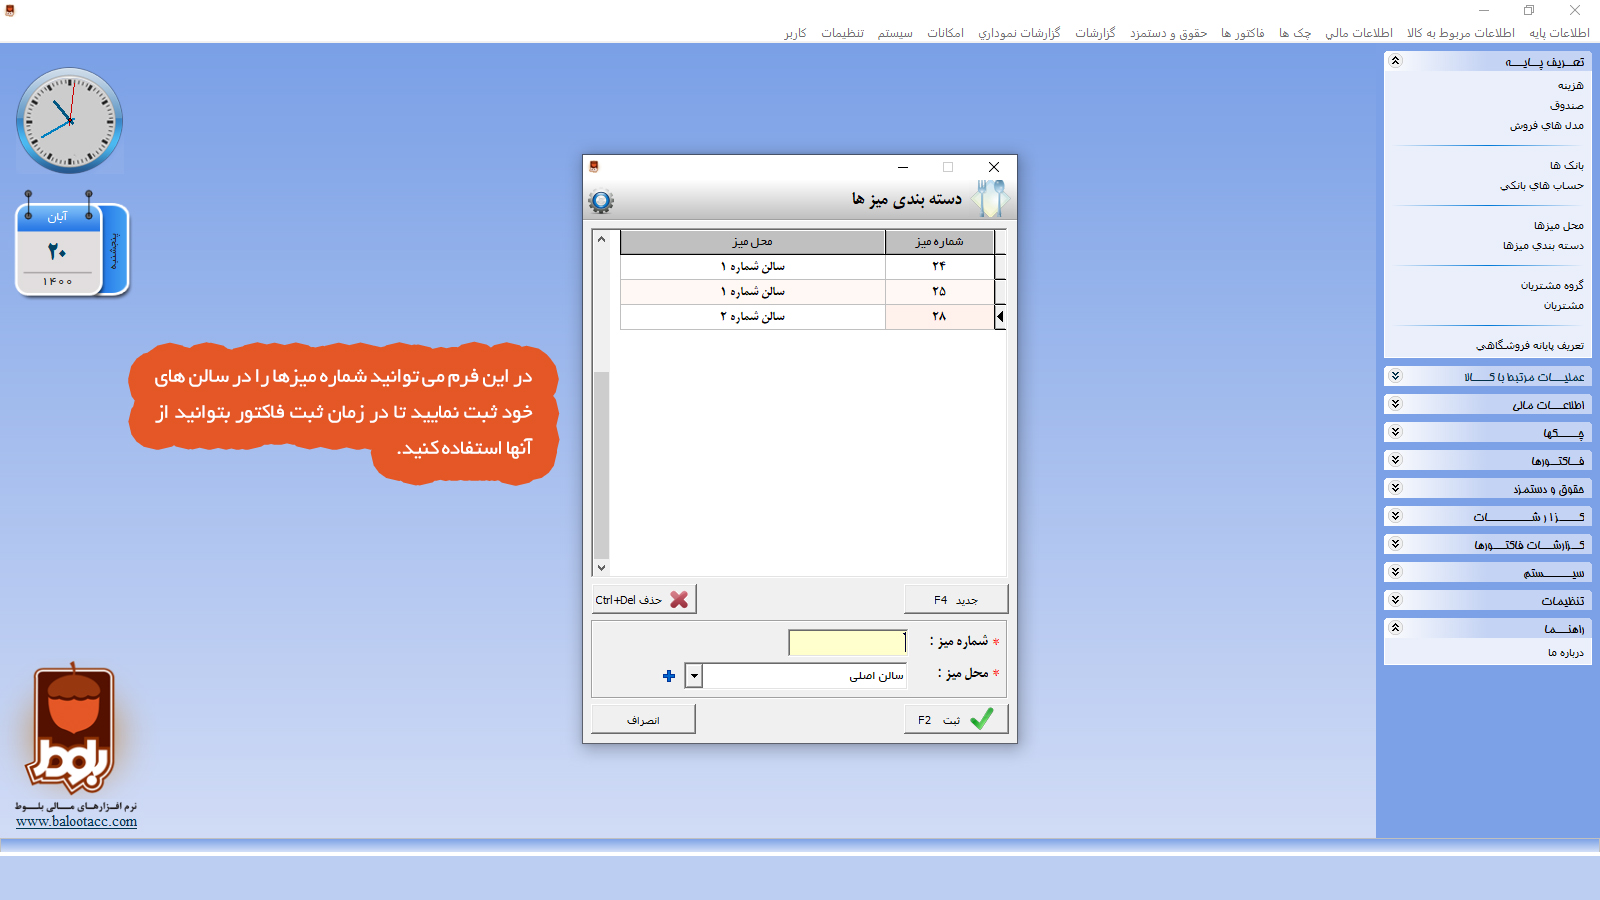Click the Baloot acorn logo
1600x900 pixels.
click(x=72, y=729)
